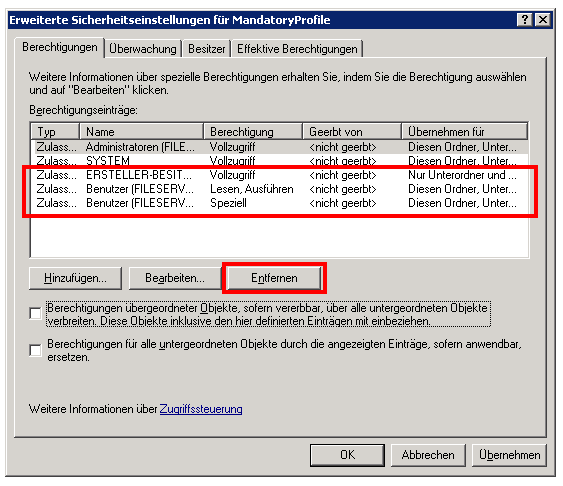The image size is (563, 486).
Task: Close the security settings dialog
Action: click(x=543, y=19)
